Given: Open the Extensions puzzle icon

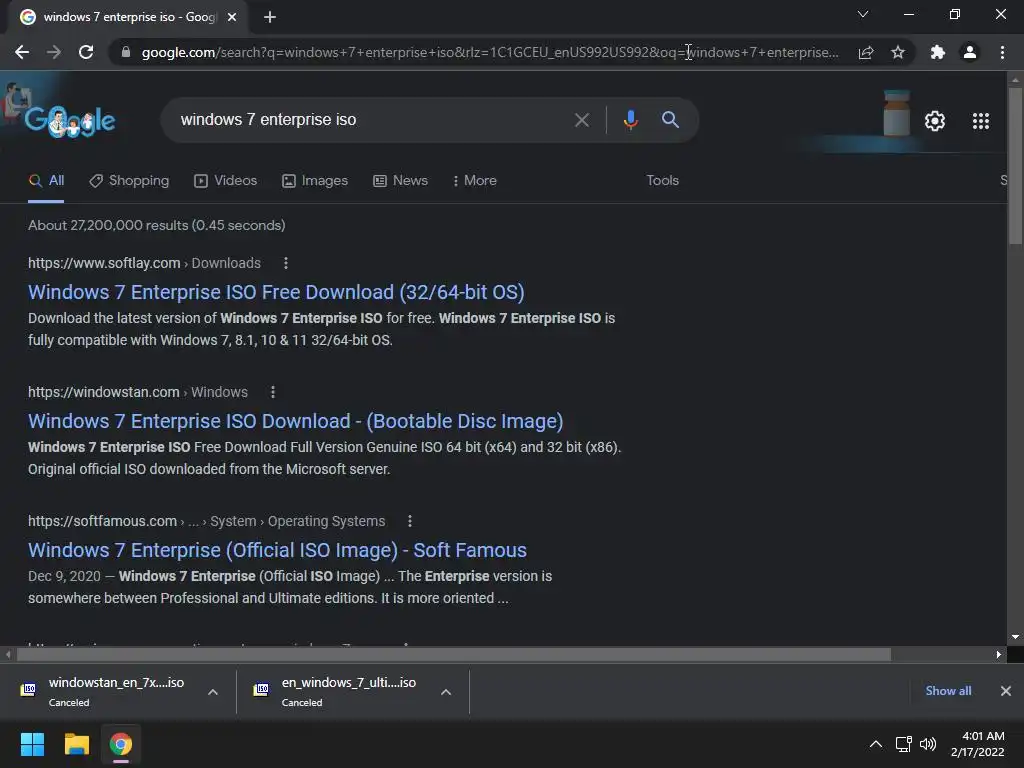Looking at the screenshot, I should point(938,52).
